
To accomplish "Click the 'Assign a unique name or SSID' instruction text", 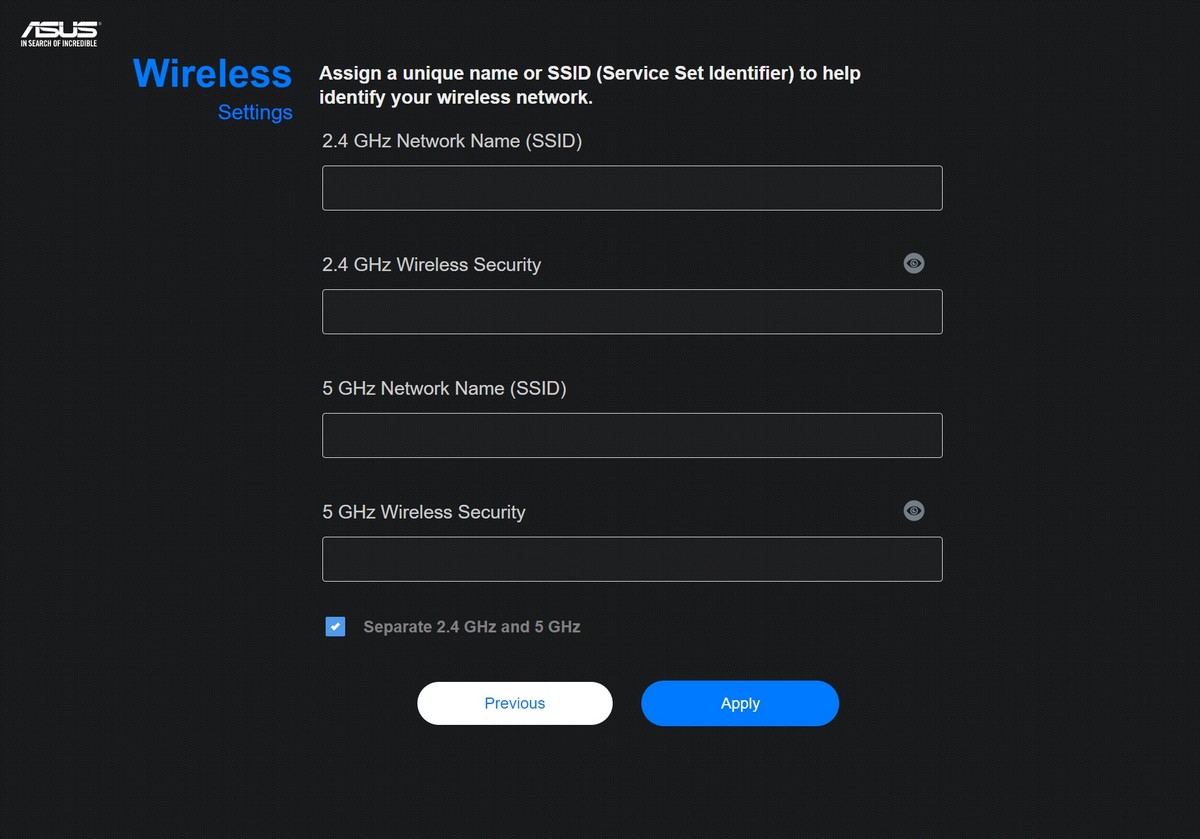I will (x=590, y=74).
